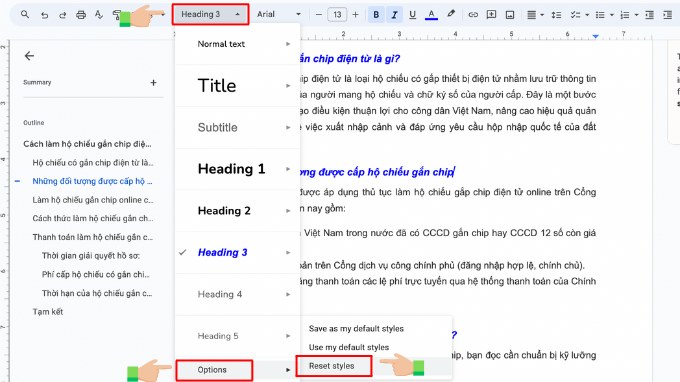Screen dimensions: 680x382
Task: Go to outline item Phí cấp hộ chiếu
Action: pos(95,274)
